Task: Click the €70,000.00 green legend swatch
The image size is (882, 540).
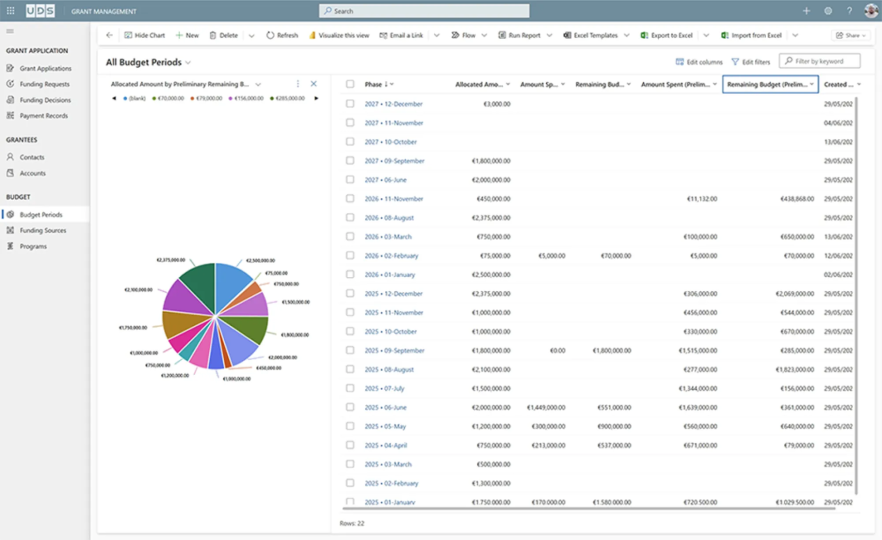Action: 154,98
